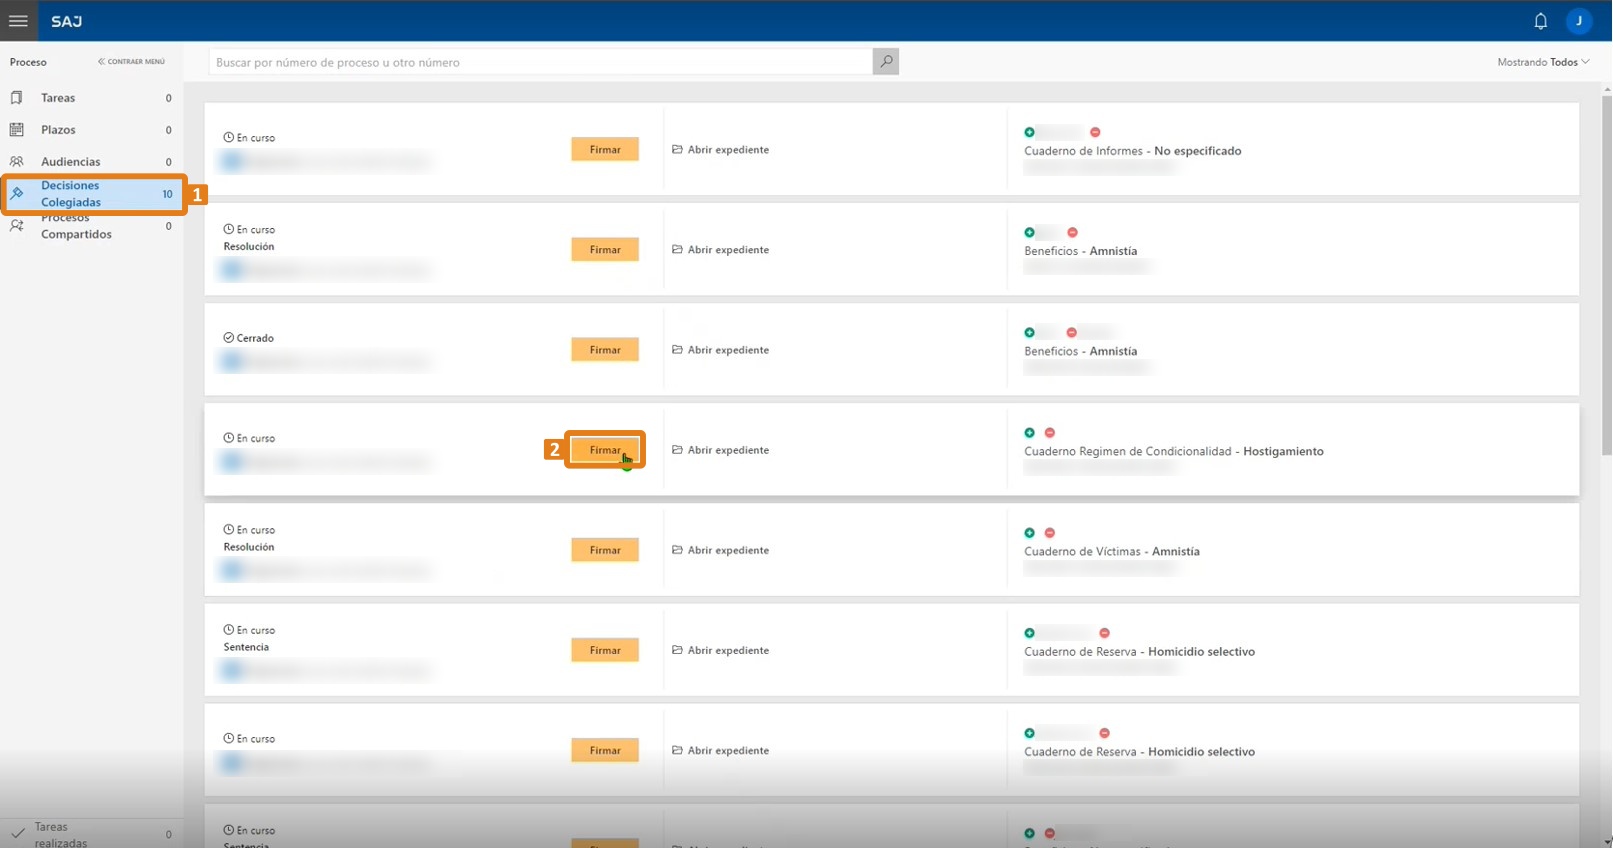The width and height of the screenshot is (1613, 848).
Task: Select Decisiones Colegiadas in the sidebar
Action: pyautogui.click(x=94, y=194)
